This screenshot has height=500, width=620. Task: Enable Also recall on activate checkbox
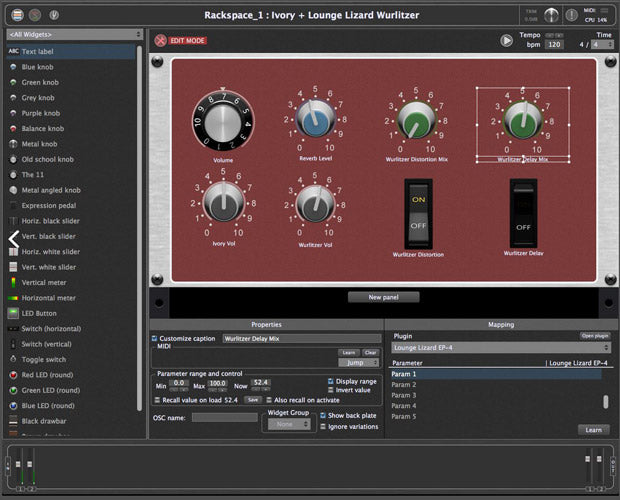coord(269,400)
